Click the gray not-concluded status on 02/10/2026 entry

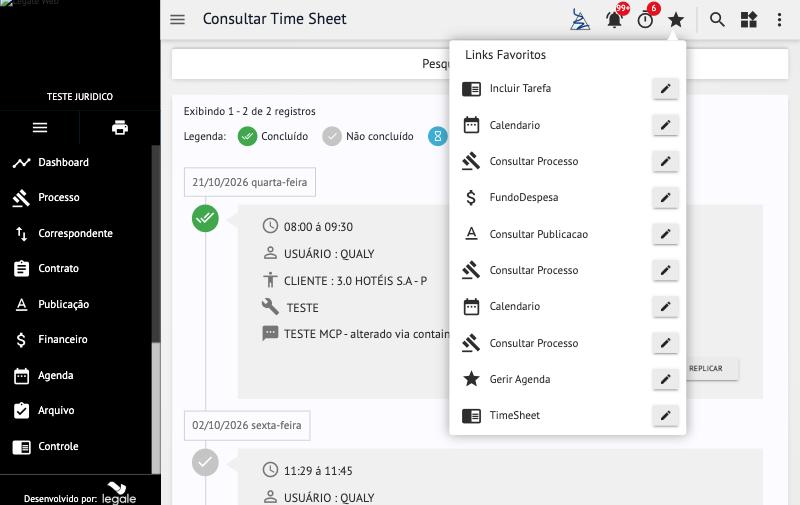pos(205,462)
